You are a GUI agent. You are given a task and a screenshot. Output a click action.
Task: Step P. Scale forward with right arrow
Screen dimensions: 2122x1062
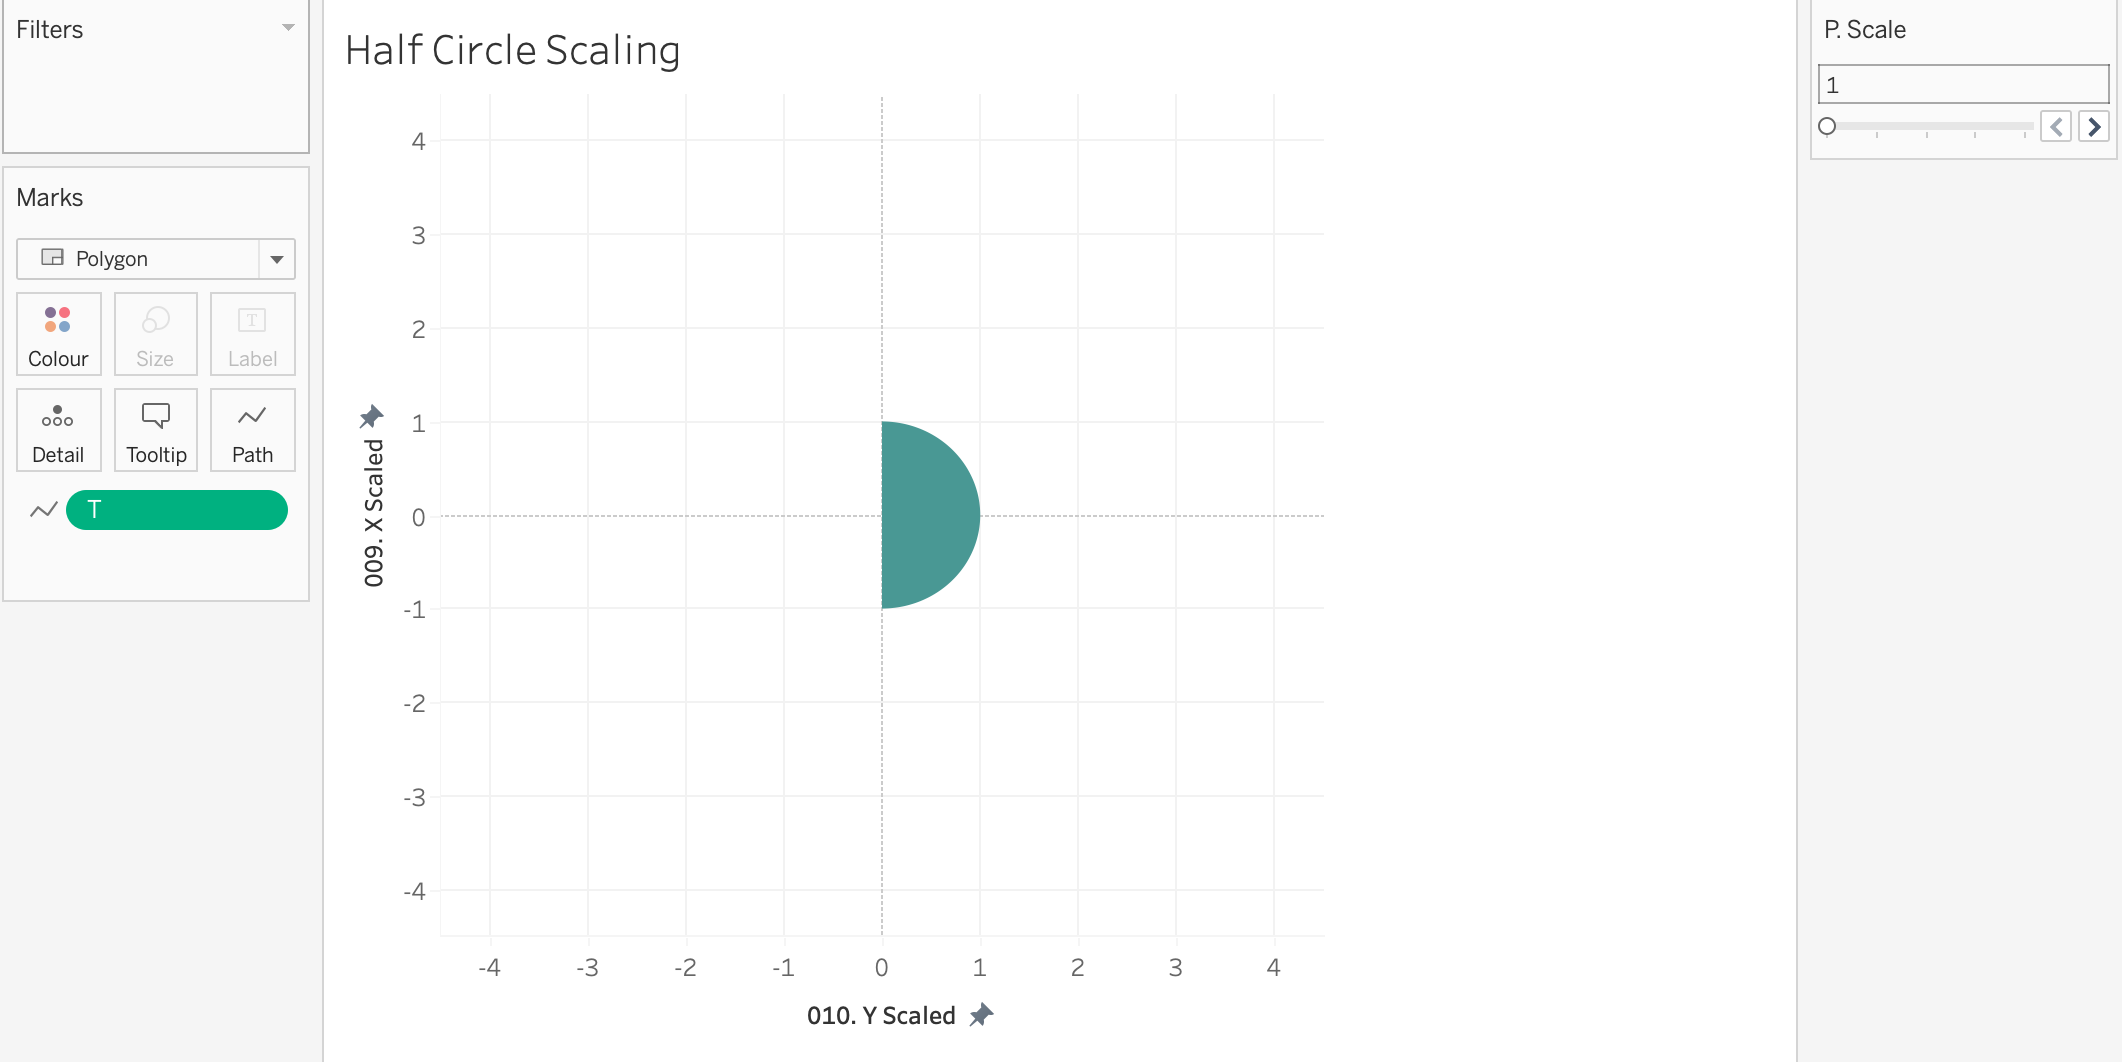[2093, 127]
